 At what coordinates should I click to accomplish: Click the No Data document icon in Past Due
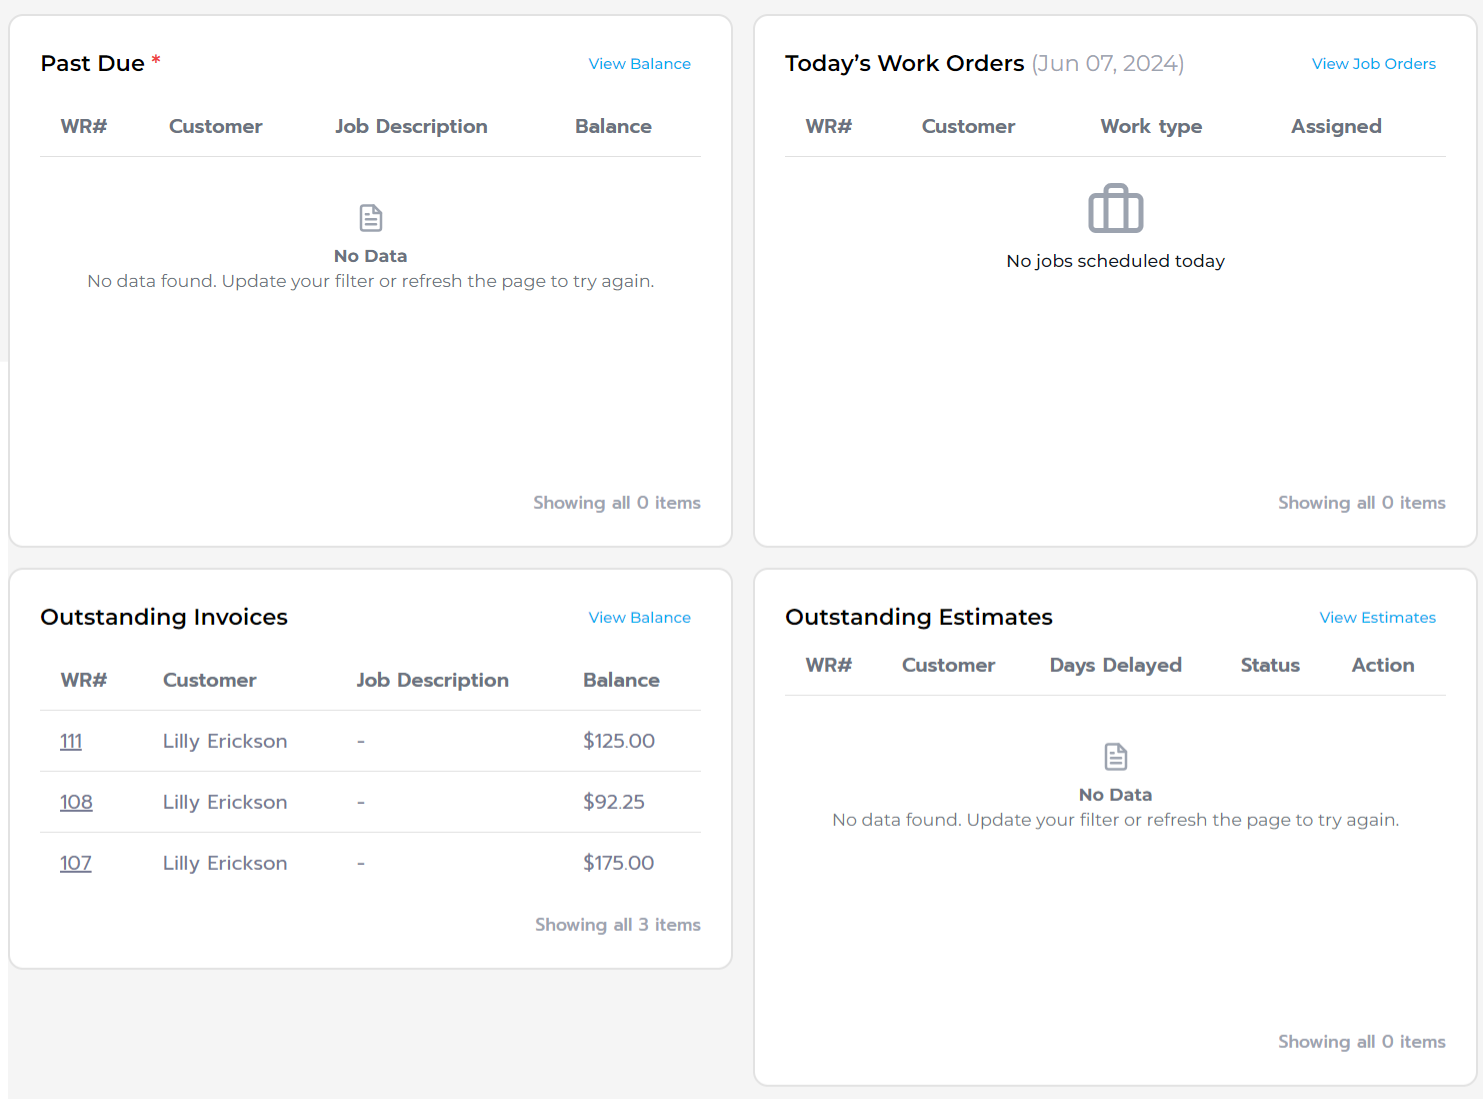[370, 217]
